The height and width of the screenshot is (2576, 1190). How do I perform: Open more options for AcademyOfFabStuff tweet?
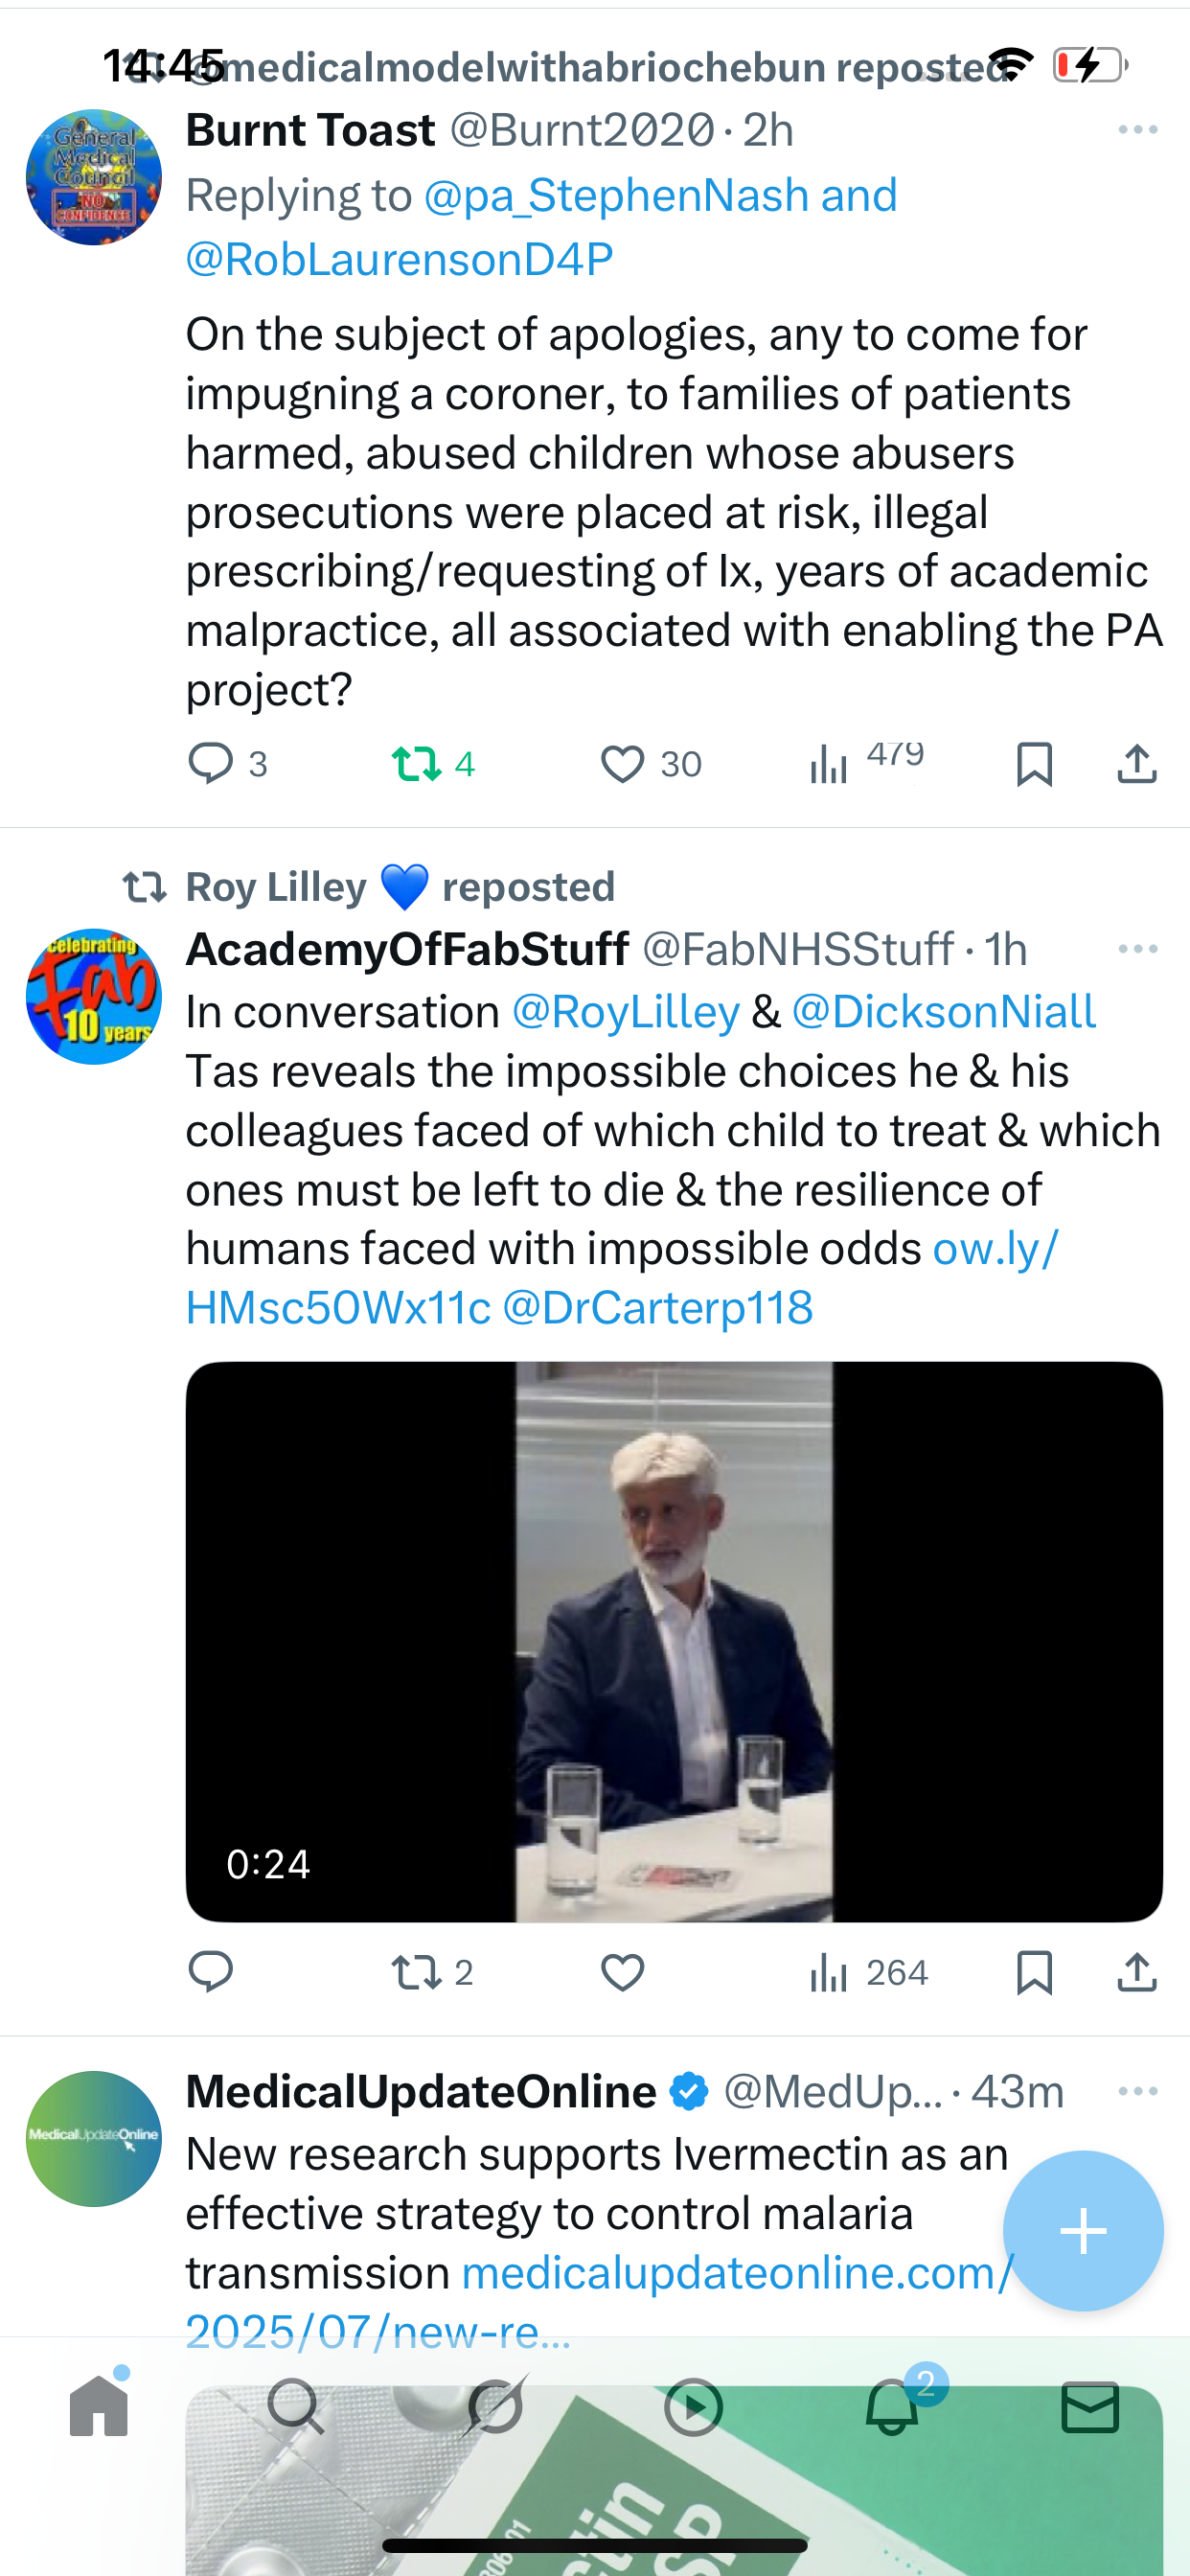pos(1138,948)
